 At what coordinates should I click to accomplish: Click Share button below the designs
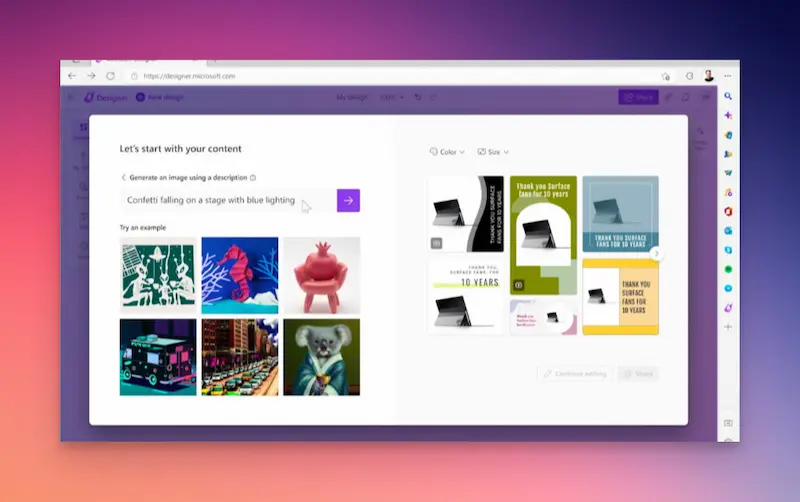pos(638,374)
